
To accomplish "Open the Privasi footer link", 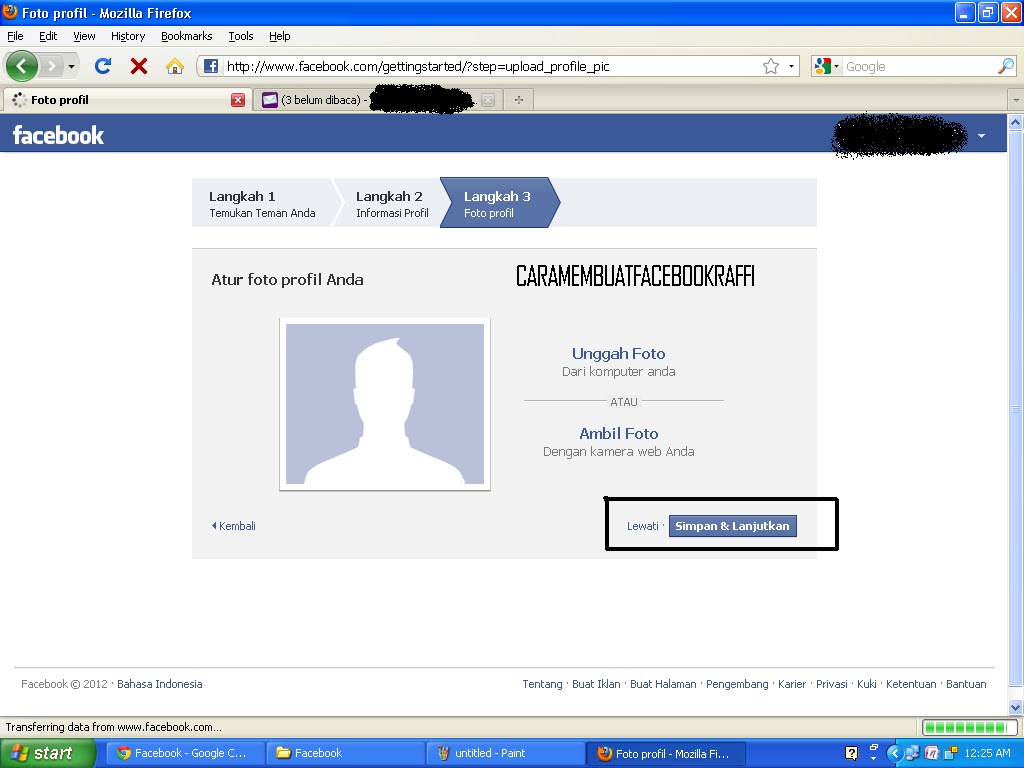I will coord(832,684).
